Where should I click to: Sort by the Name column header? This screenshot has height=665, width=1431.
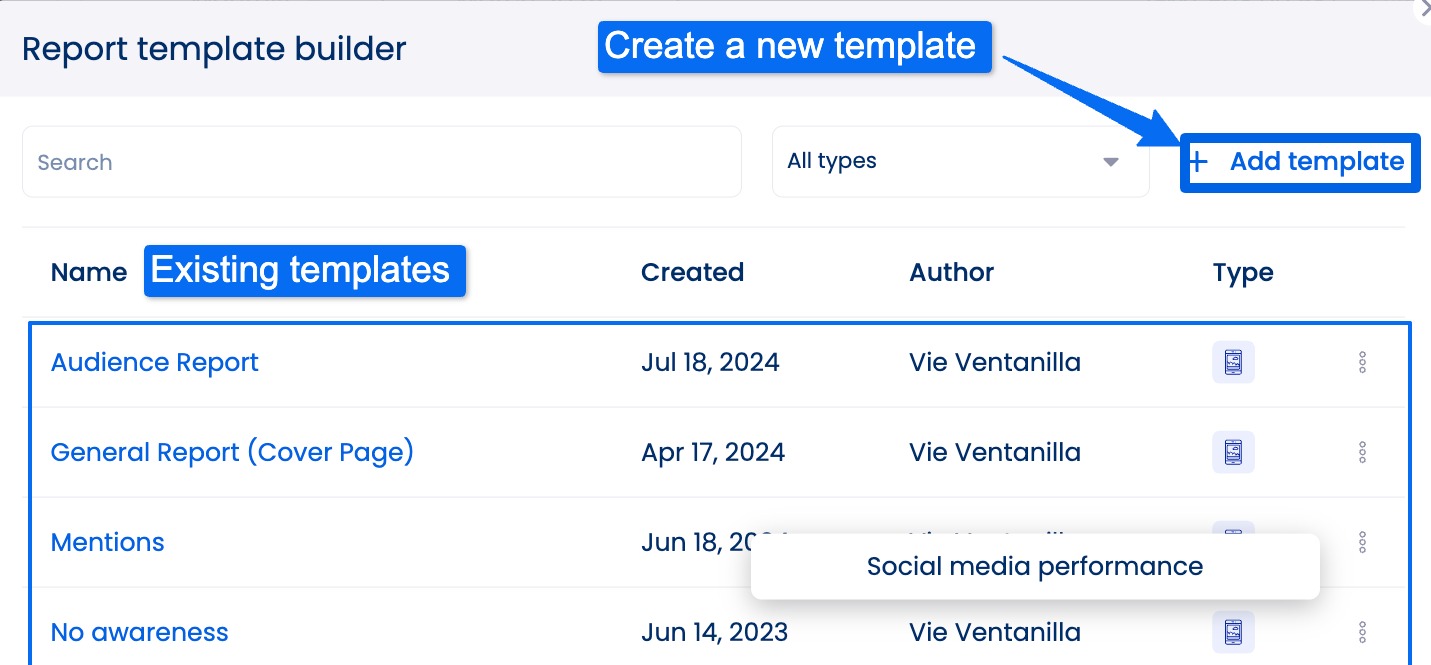click(x=88, y=272)
